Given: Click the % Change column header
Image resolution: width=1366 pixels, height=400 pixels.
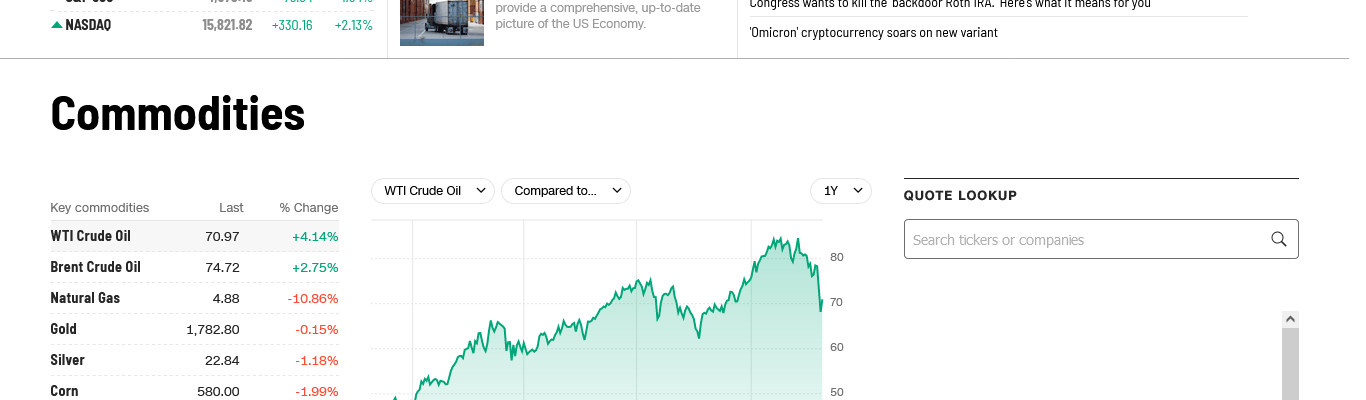Looking at the screenshot, I should pyautogui.click(x=308, y=208).
